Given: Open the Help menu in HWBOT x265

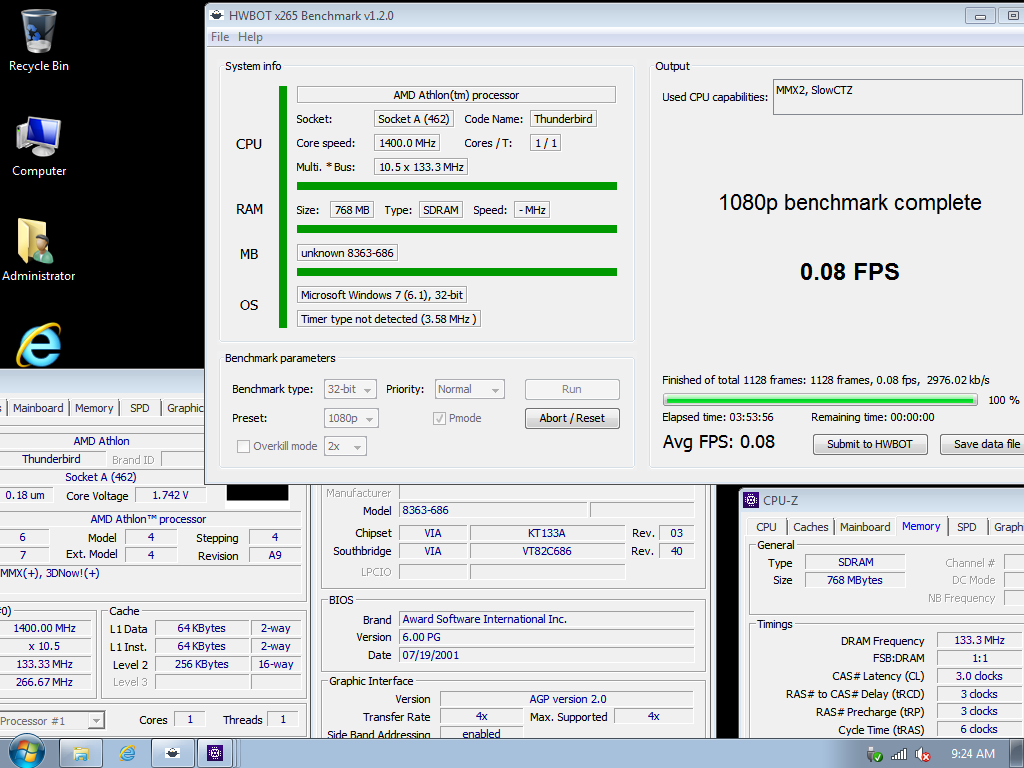Looking at the screenshot, I should point(250,37).
